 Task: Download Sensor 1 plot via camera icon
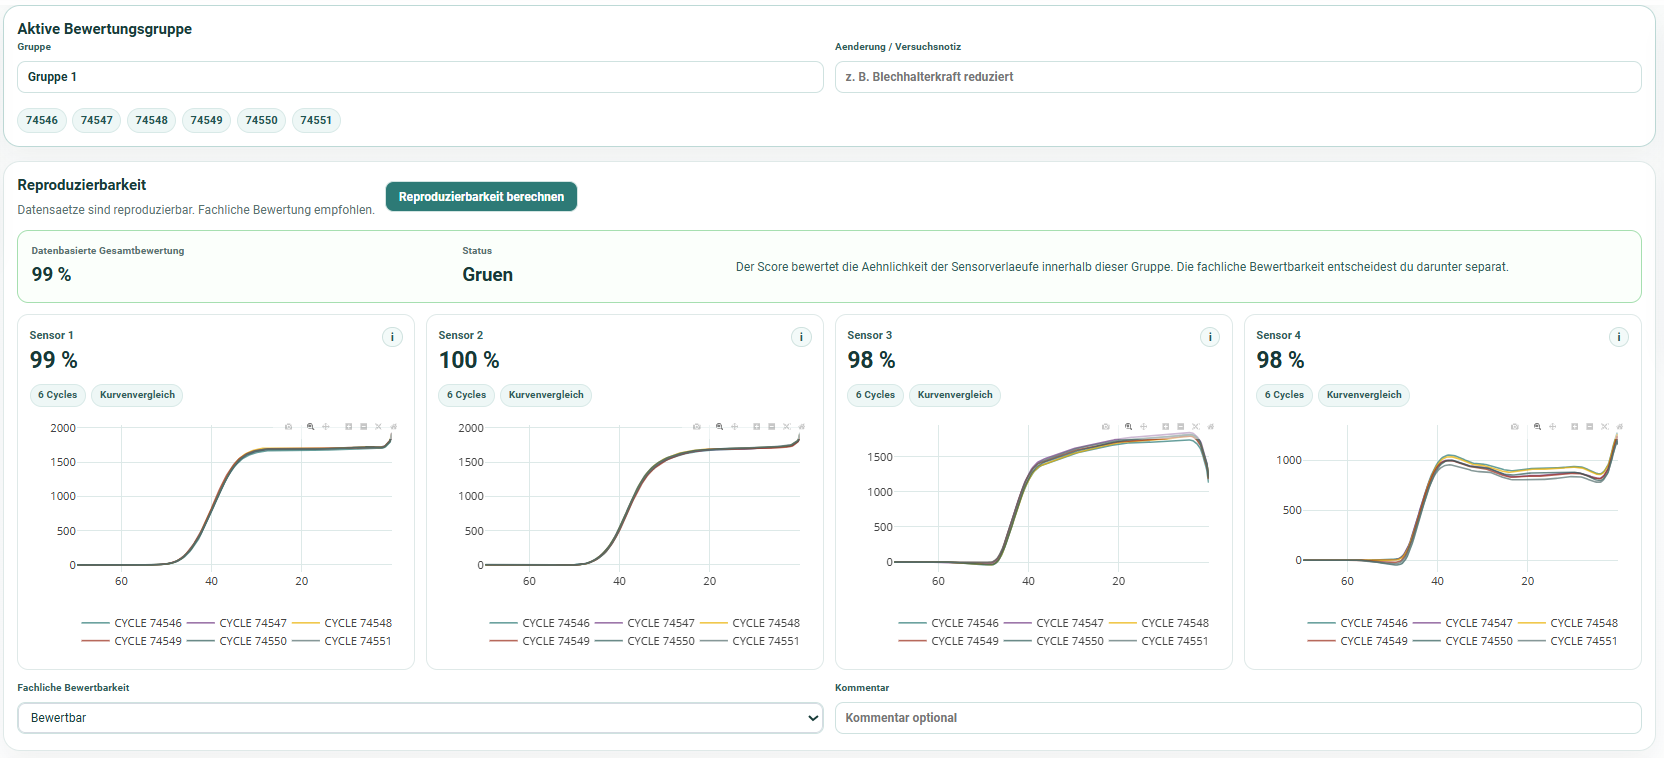[289, 427]
